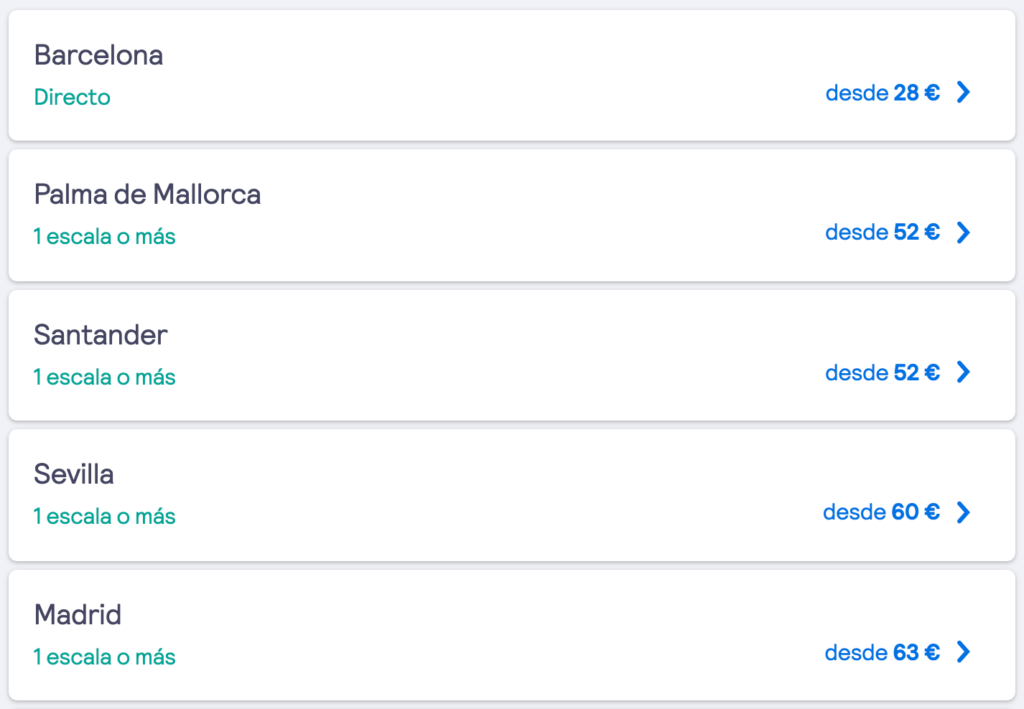Select the Santander destination title

coord(101,335)
